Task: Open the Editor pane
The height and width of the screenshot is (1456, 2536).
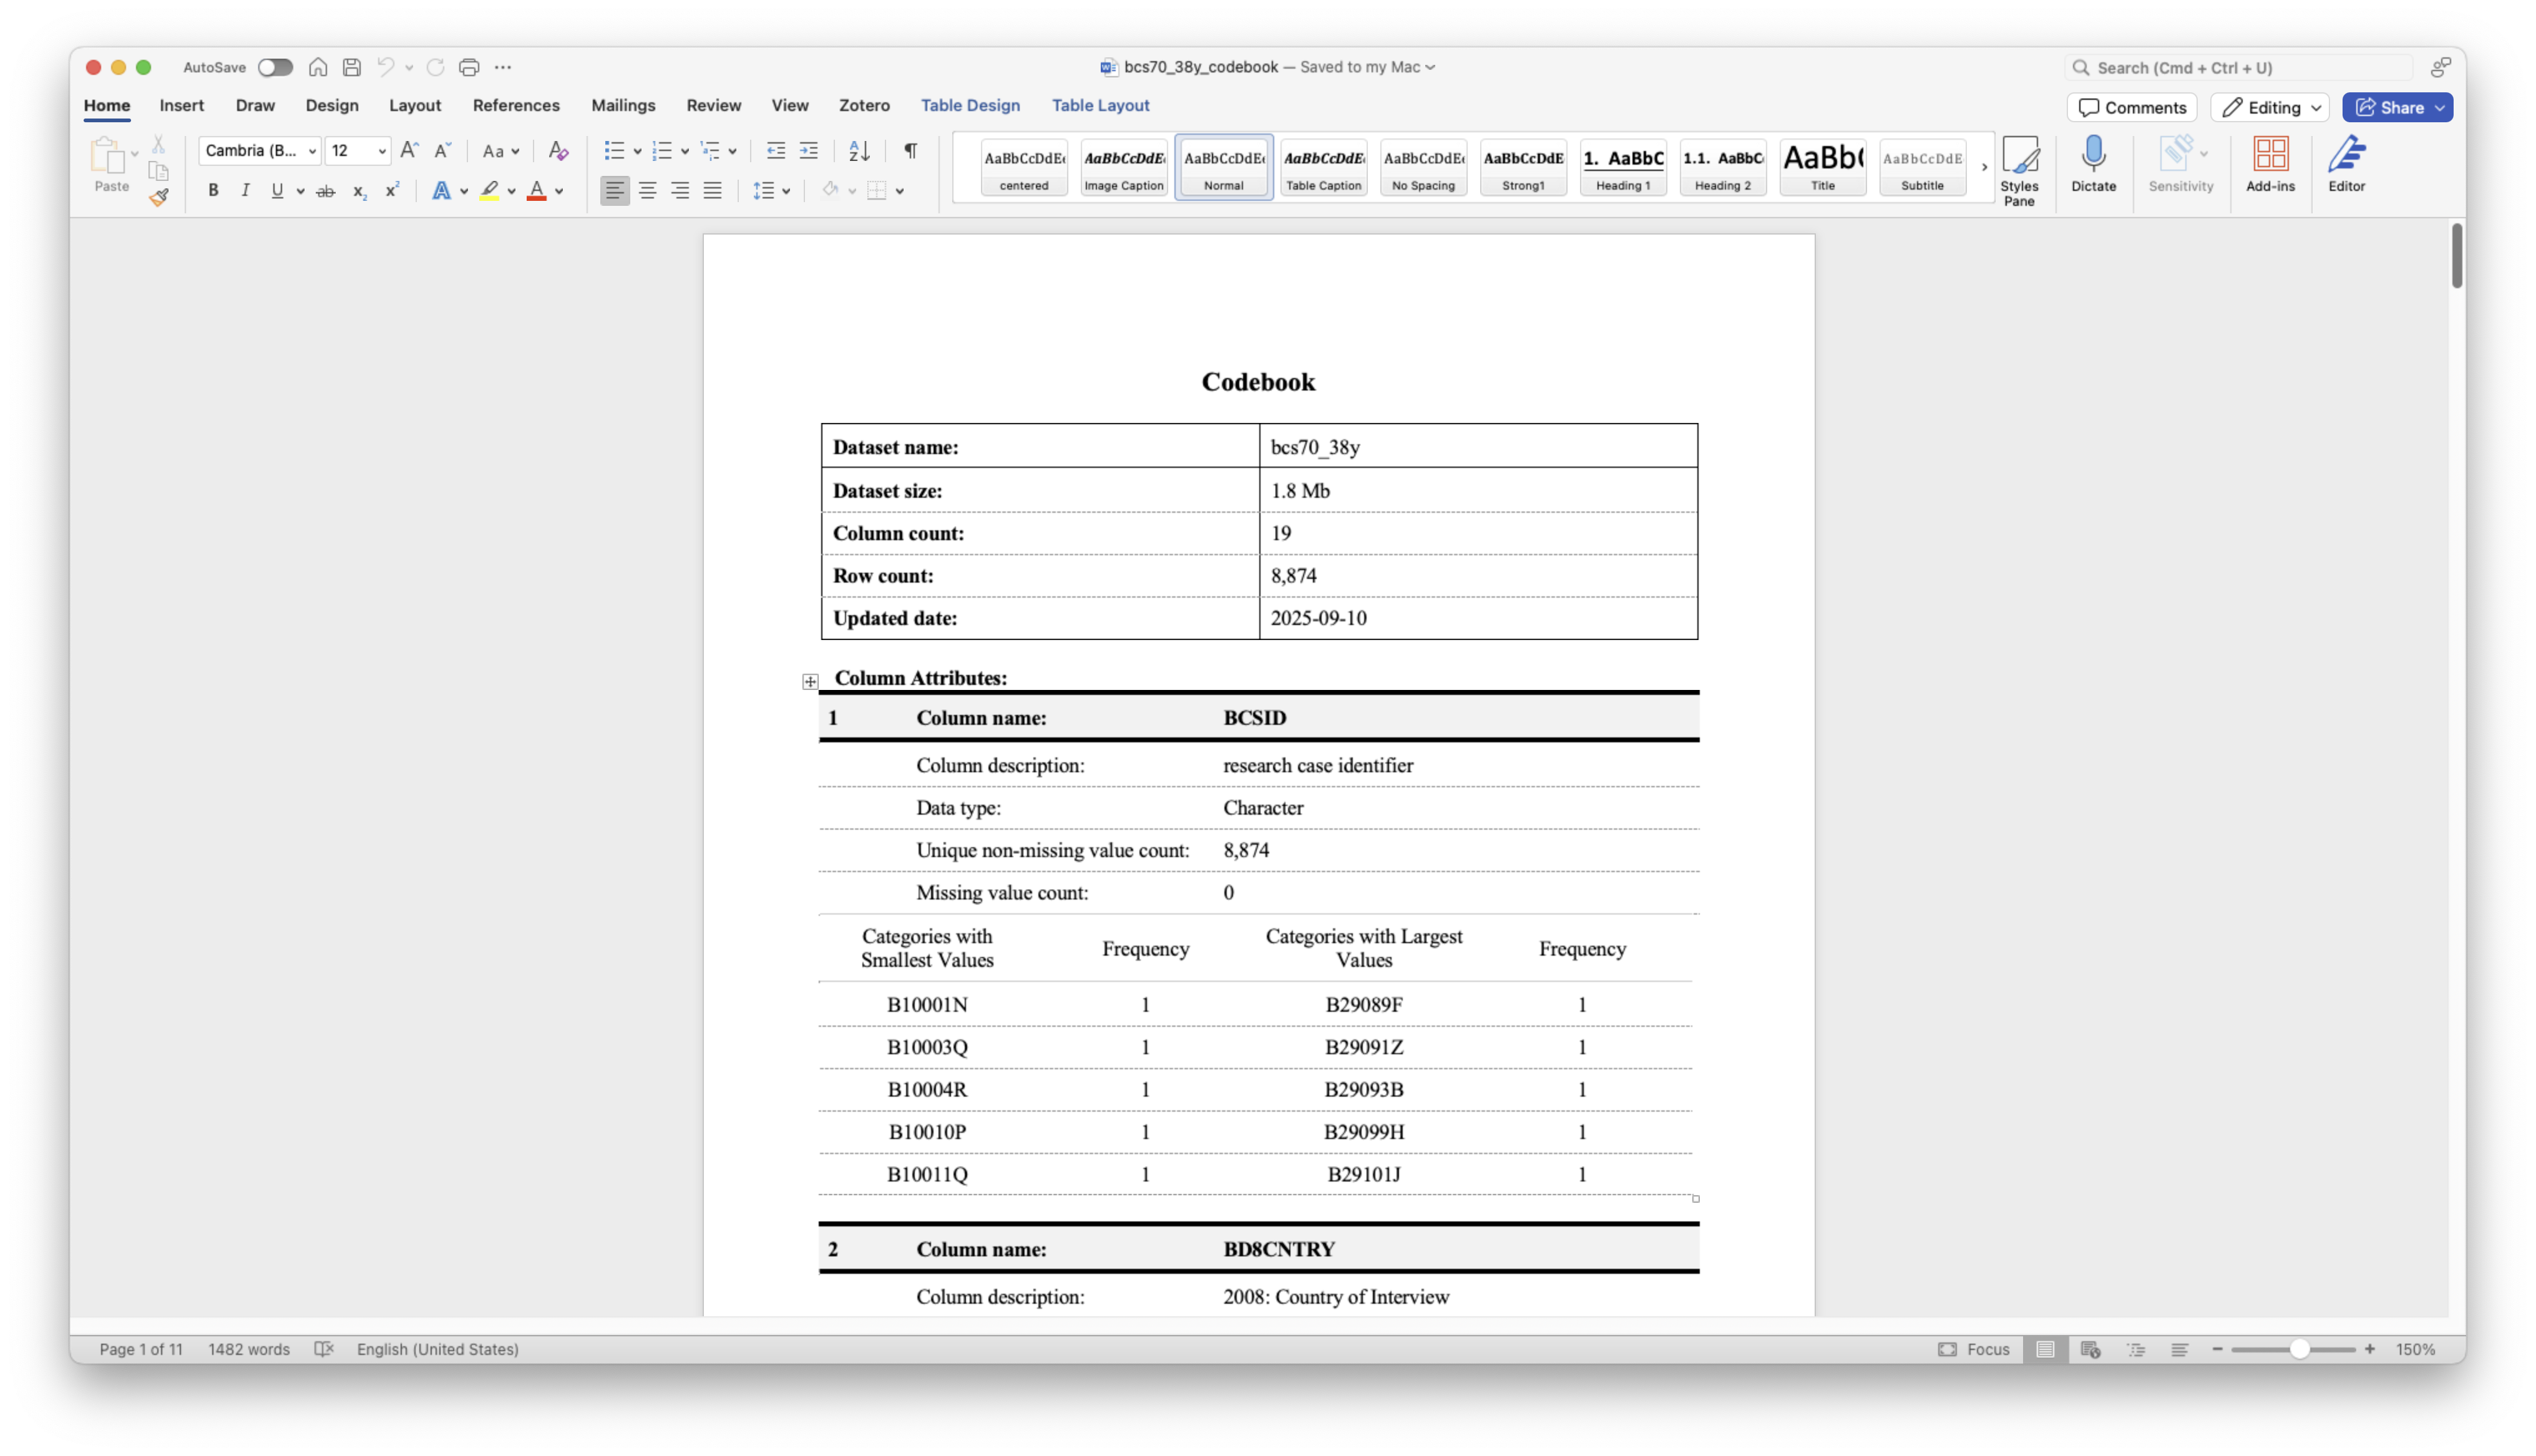Action: (2346, 165)
